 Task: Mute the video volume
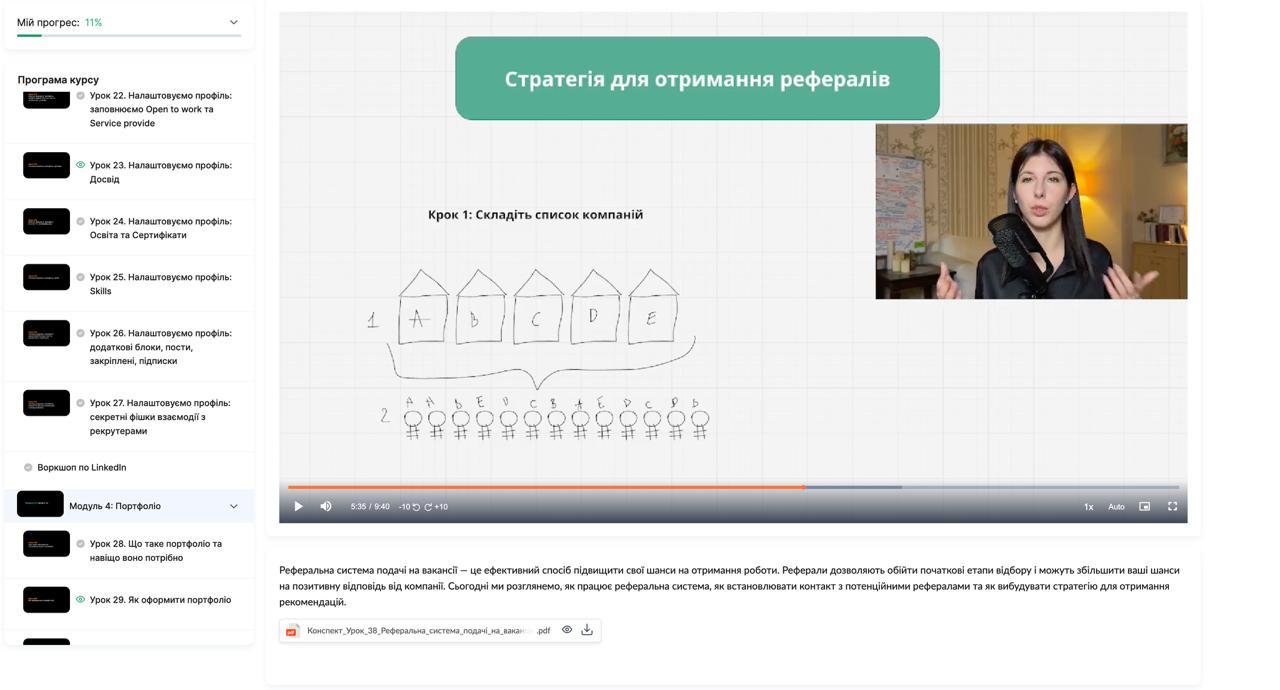point(326,507)
